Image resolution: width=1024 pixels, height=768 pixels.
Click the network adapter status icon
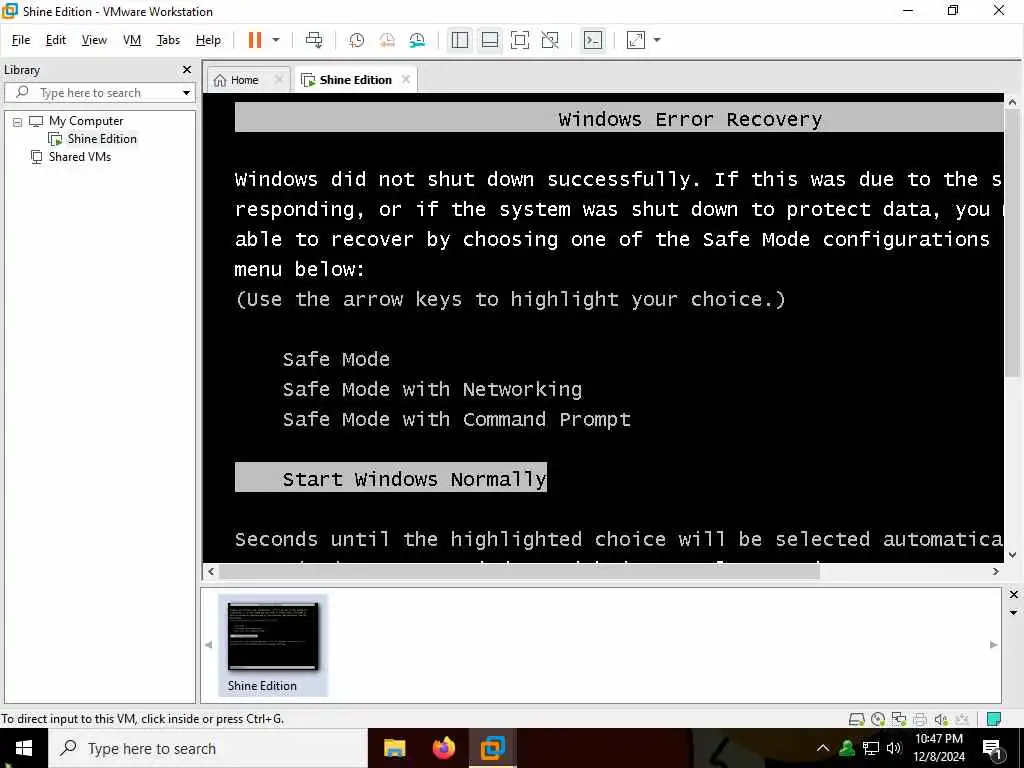[899, 719]
